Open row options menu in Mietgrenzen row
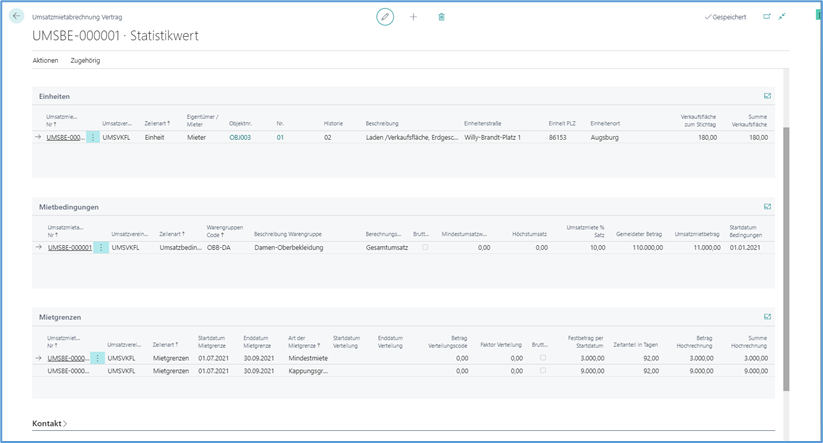 [97, 357]
